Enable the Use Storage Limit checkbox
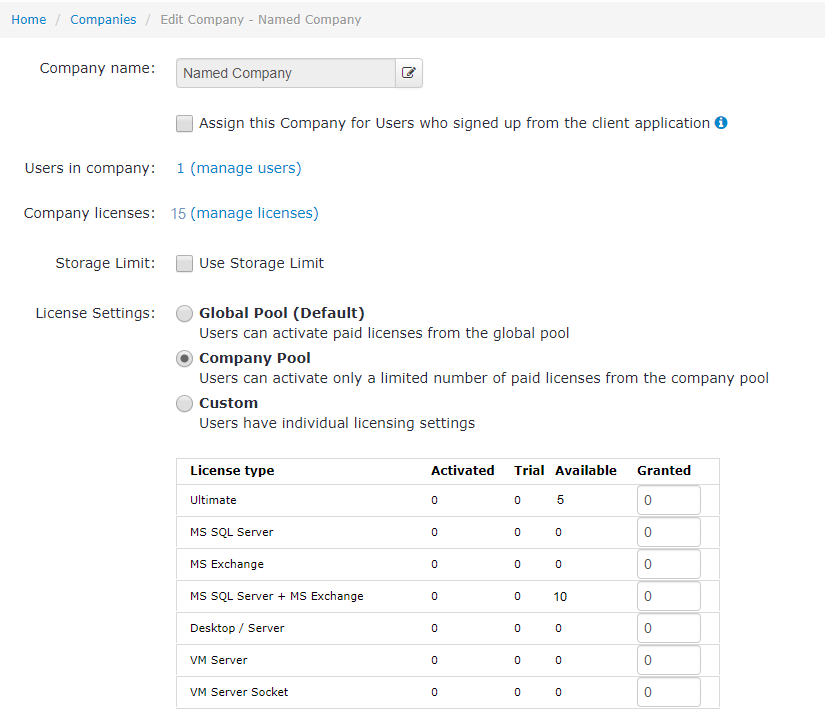825x721 pixels. (x=184, y=263)
